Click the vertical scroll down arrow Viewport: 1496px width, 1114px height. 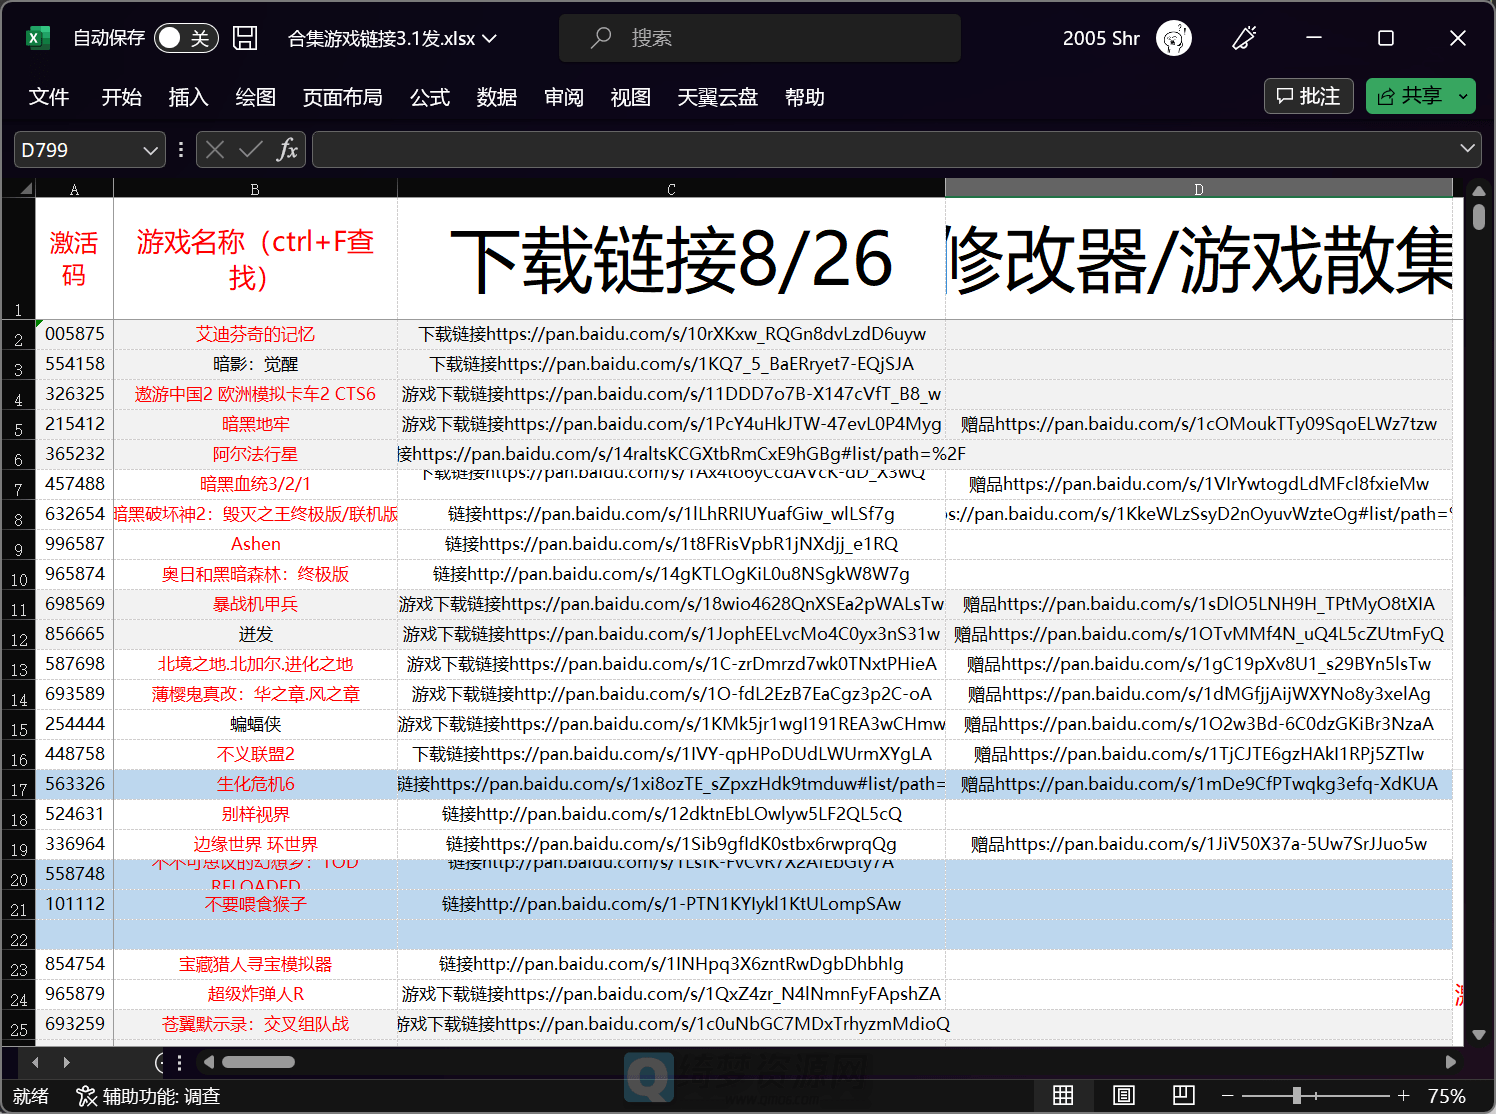click(x=1479, y=1035)
